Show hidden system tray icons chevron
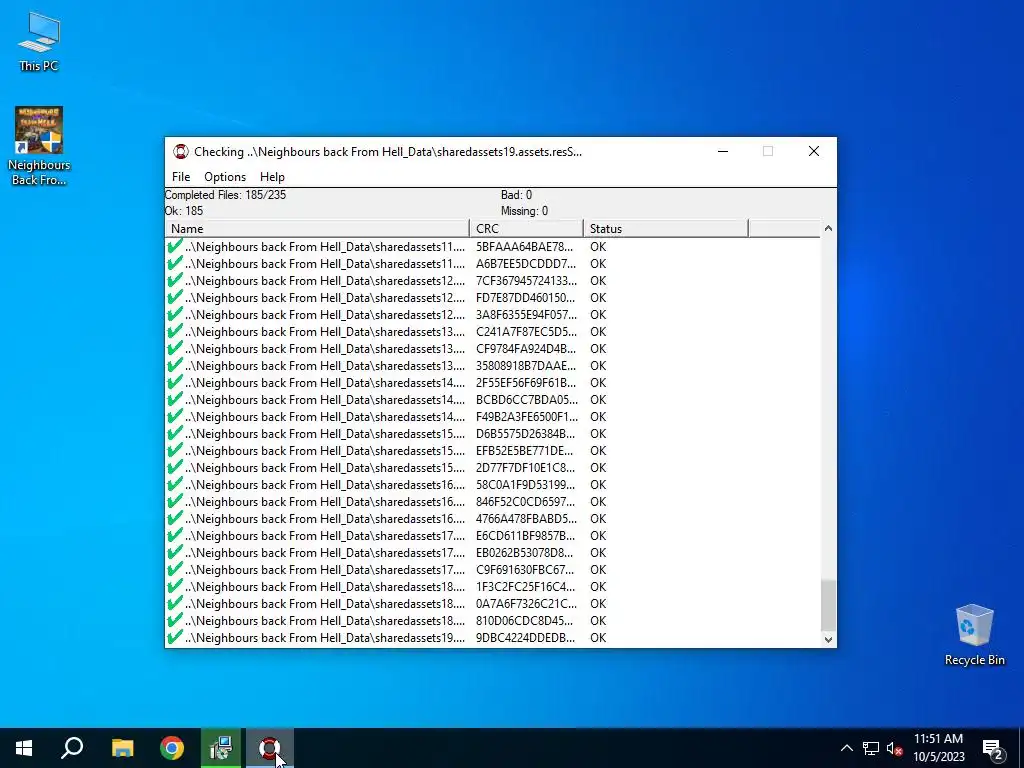Screen dimensions: 1024x768 tap(846, 748)
